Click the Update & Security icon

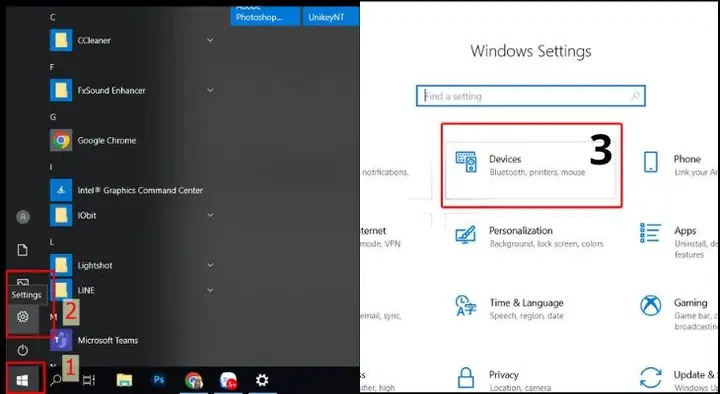pos(651,377)
